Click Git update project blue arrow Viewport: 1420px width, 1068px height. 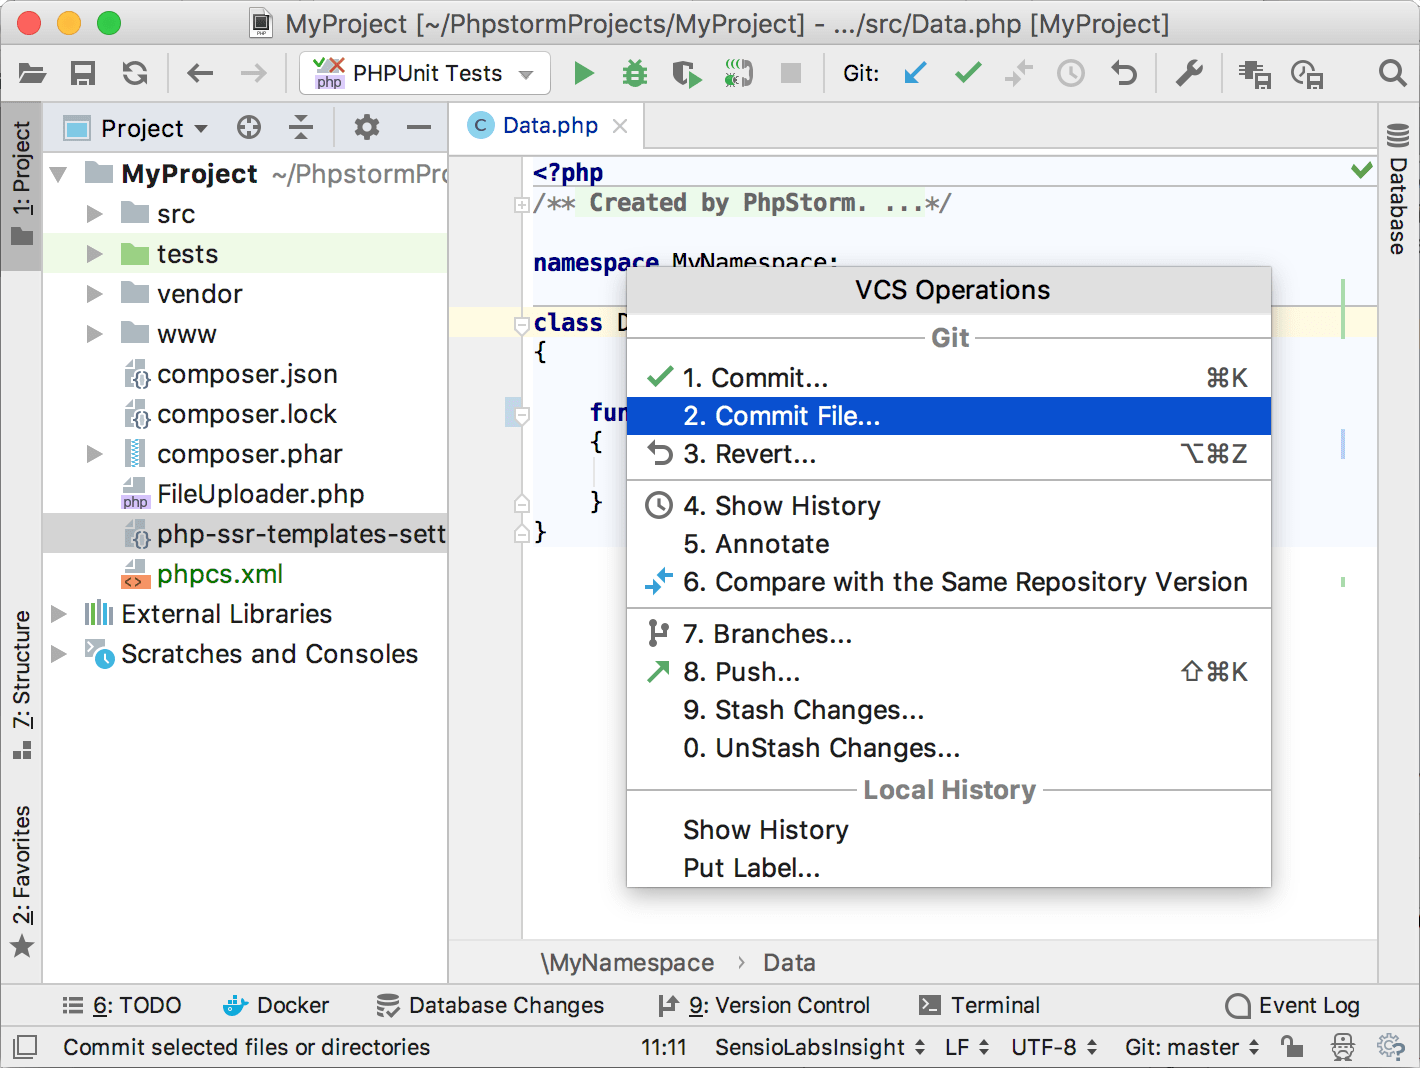pos(915,73)
